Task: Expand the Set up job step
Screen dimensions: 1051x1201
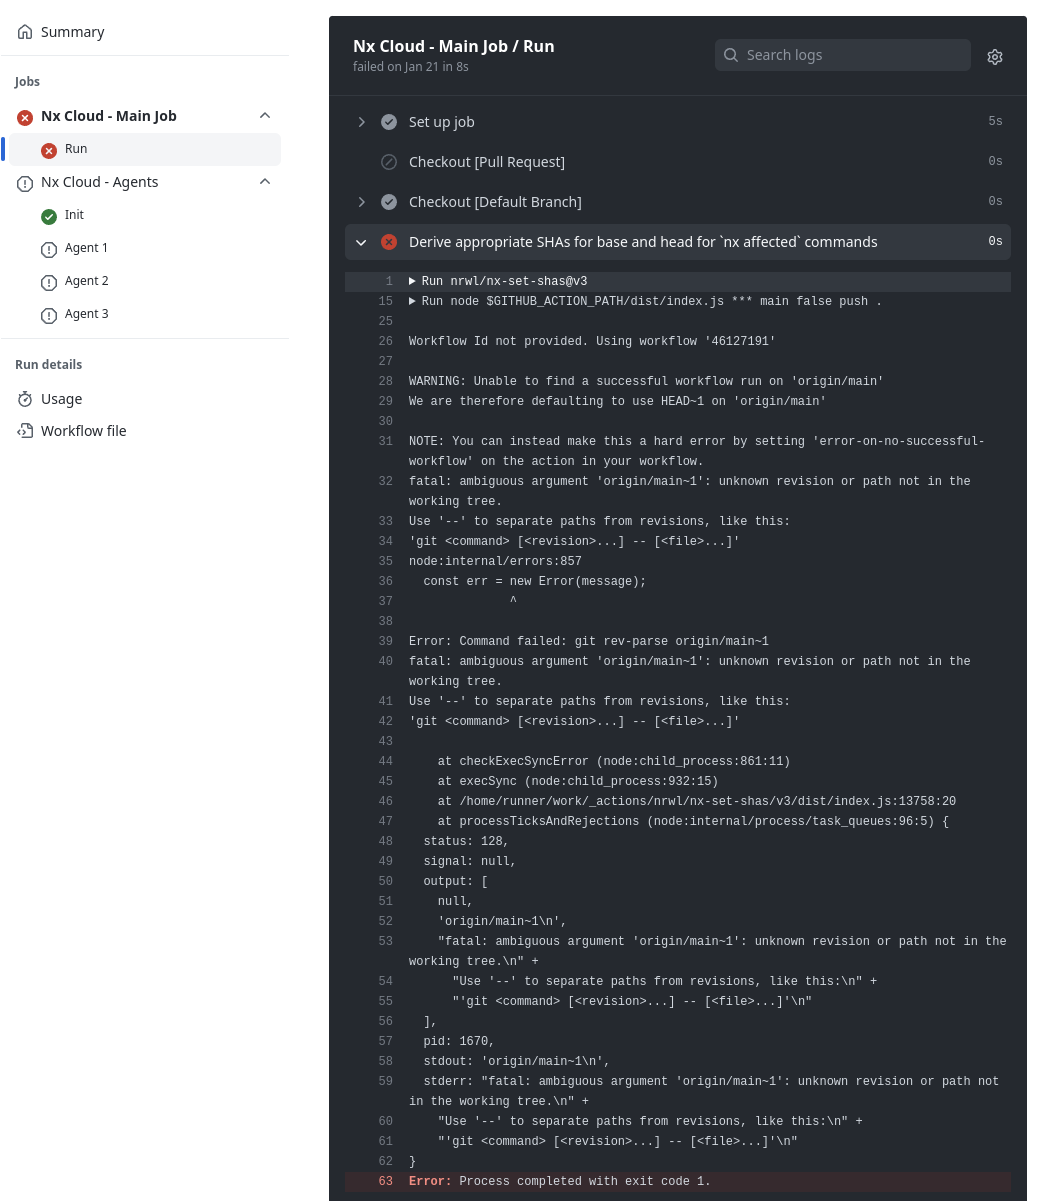Action: click(361, 121)
